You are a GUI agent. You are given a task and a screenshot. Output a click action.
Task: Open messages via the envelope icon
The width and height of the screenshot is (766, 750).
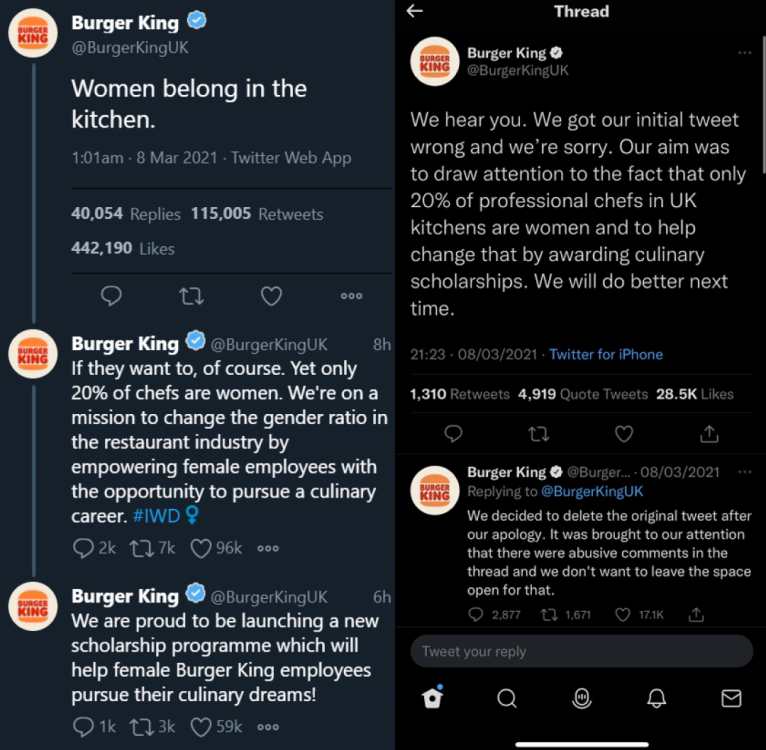pos(731,698)
